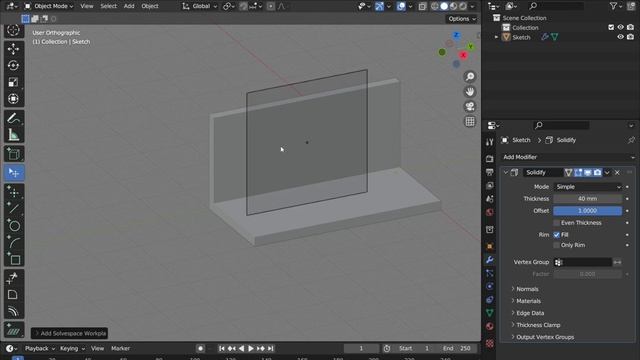Open the Physics properties tab
Image resolution: width=640 pixels, height=360 pixels.
(x=489, y=287)
